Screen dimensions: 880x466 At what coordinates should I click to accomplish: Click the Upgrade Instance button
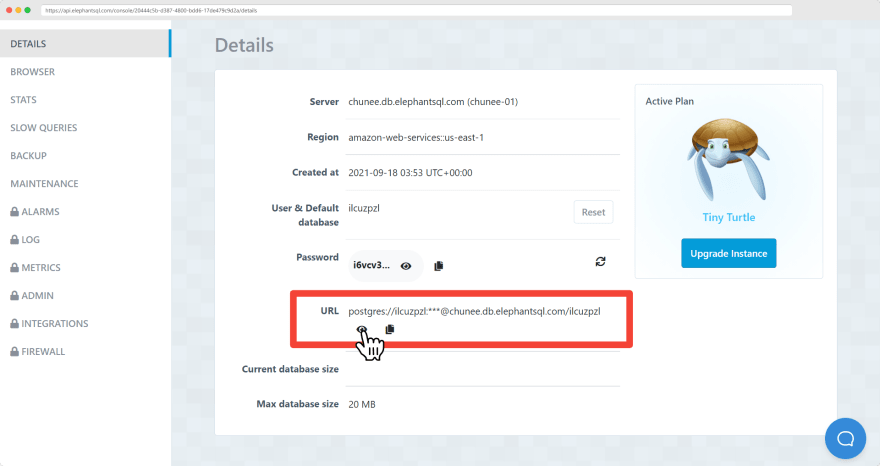728,253
